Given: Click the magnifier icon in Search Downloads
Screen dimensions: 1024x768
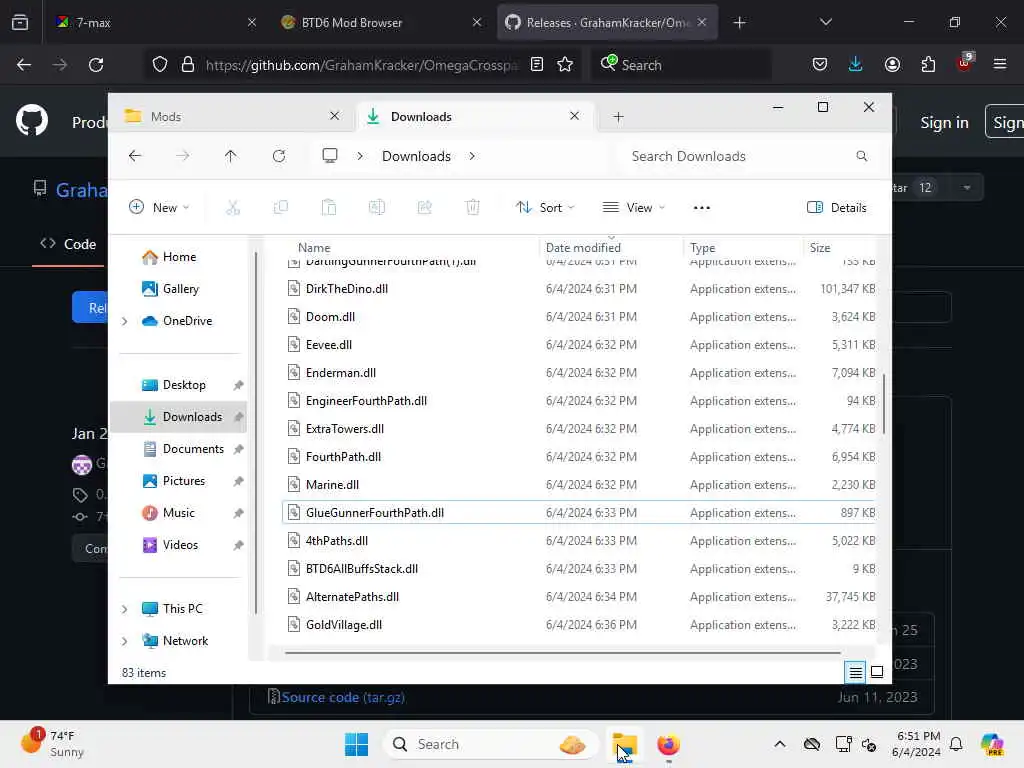Looking at the screenshot, I should (861, 156).
